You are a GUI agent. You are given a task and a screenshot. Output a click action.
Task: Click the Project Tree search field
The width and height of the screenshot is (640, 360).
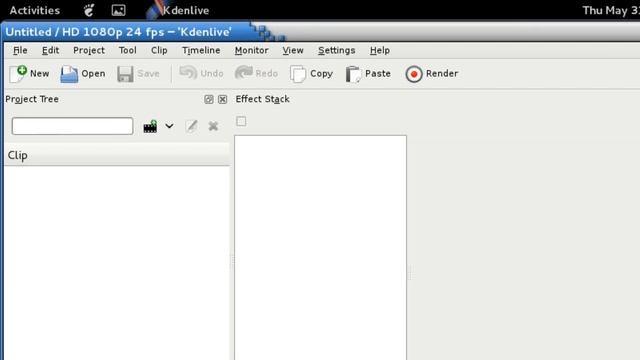pyautogui.click(x=72, y=126)
